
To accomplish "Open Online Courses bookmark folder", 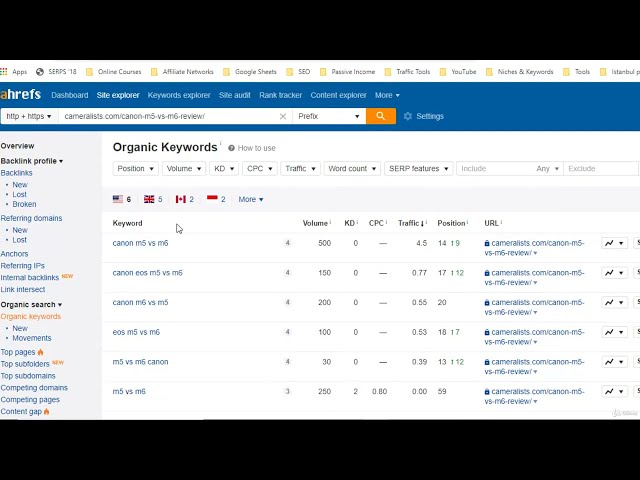I will click(x=113, y=72).
